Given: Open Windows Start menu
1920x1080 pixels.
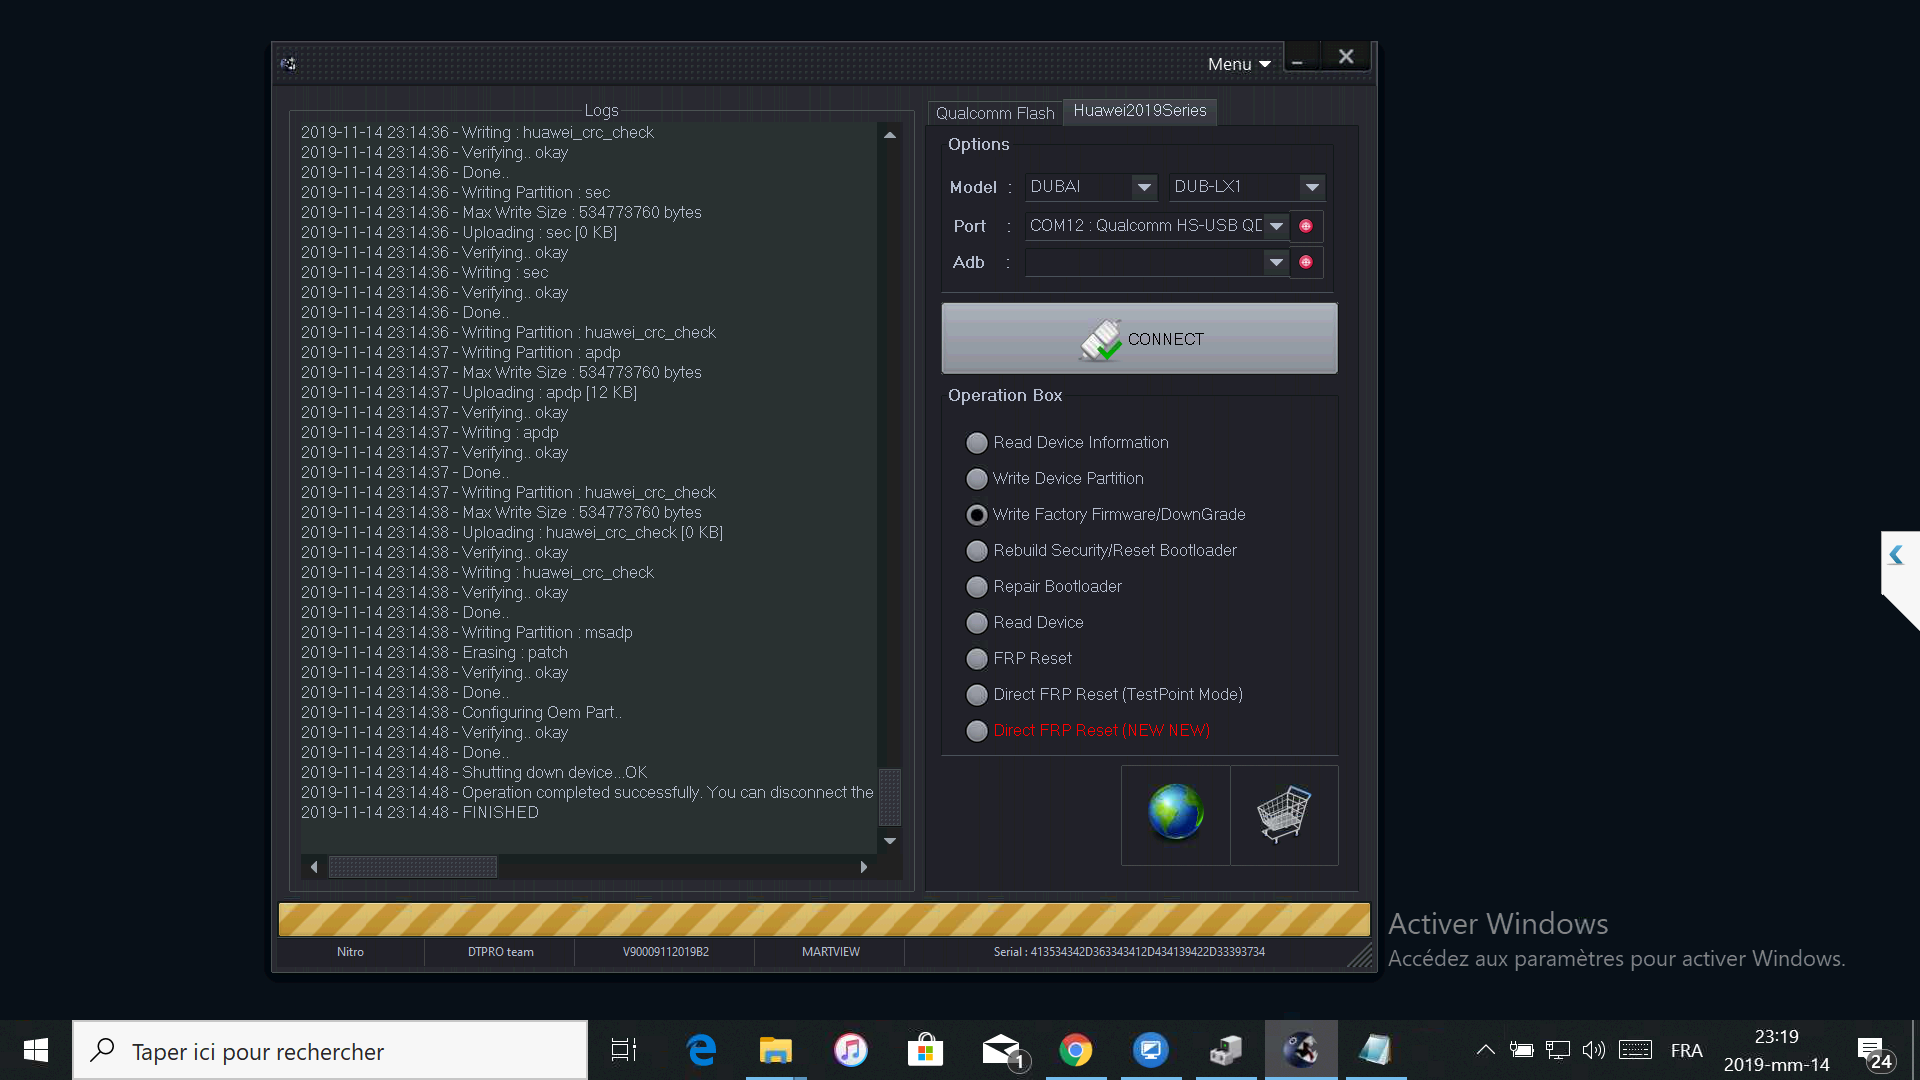Looking at the screenshot, I should click(36, 1050).
